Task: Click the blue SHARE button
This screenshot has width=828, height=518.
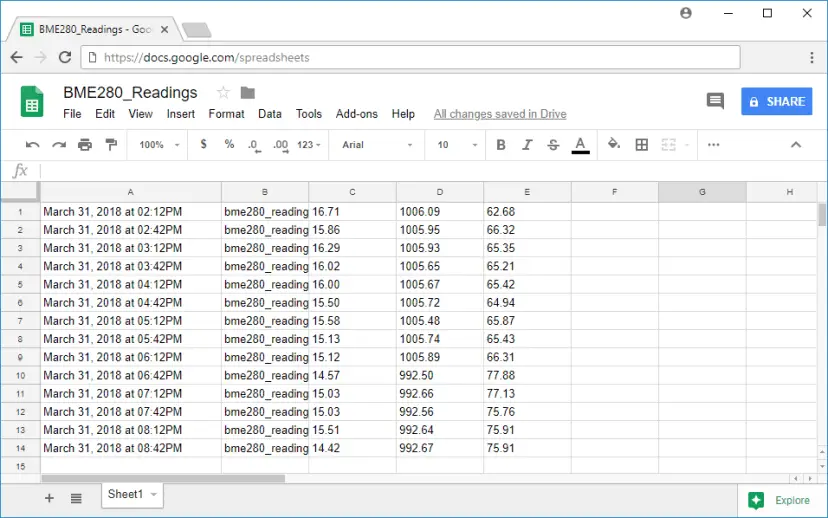Action: [776, 101]
